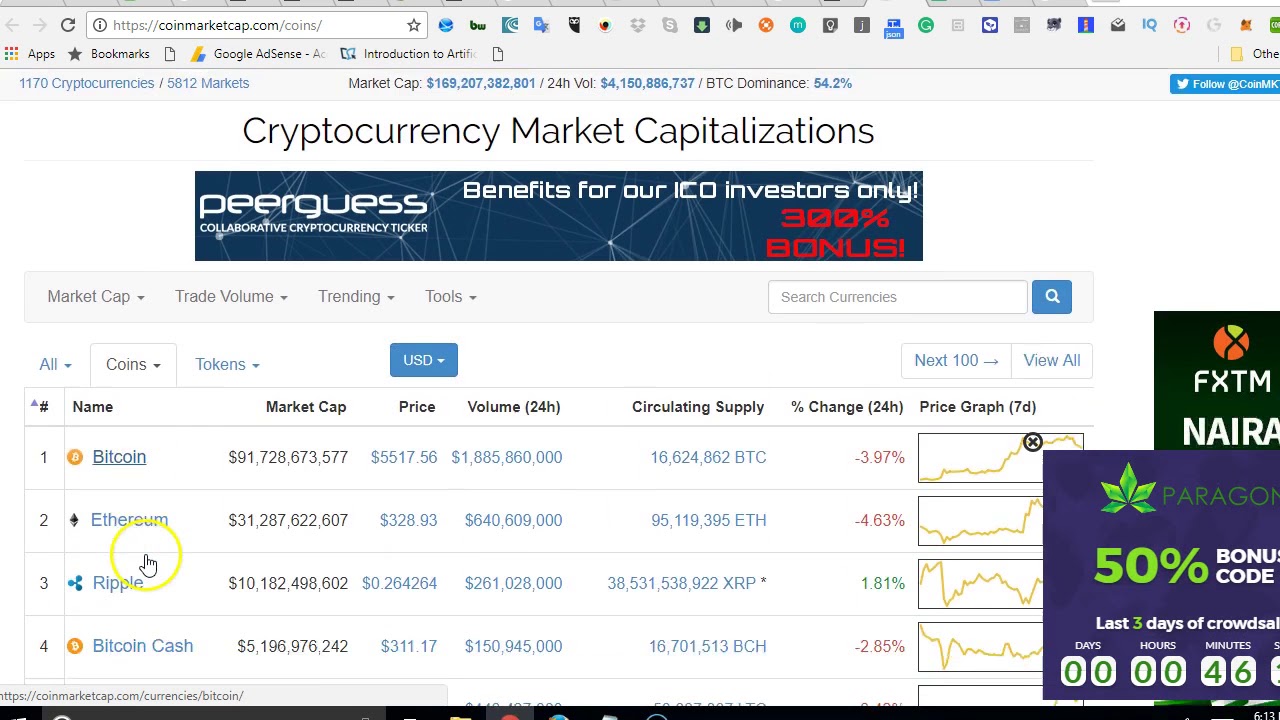The image size is (1280, 720).
Task: Open the Trending dropdown
Action: (356, 297)
